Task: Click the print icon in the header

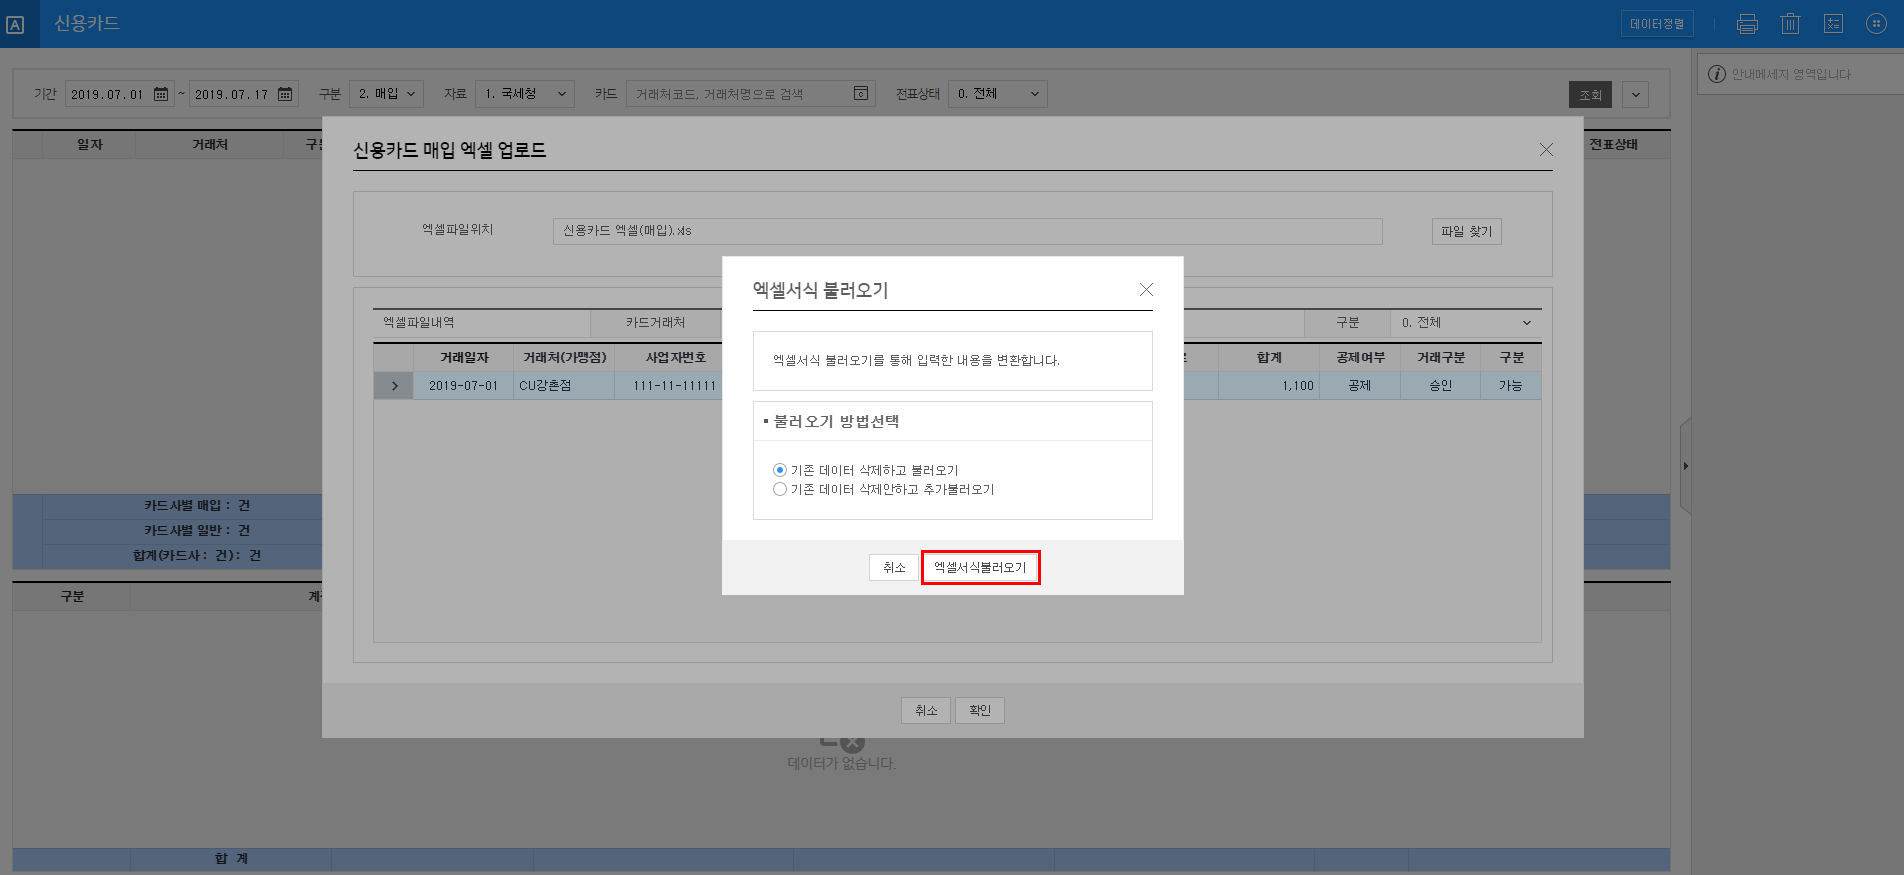Action: point(1747,24)
